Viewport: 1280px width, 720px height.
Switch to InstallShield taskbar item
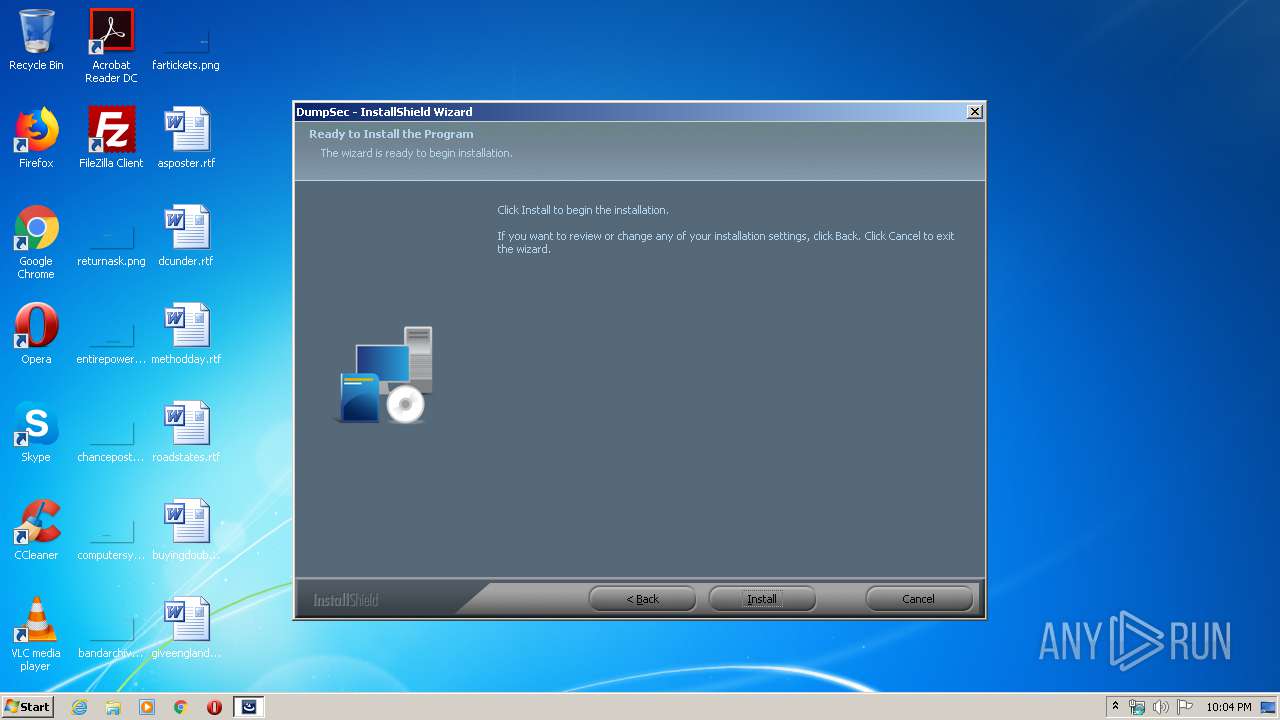coord(249,707)
